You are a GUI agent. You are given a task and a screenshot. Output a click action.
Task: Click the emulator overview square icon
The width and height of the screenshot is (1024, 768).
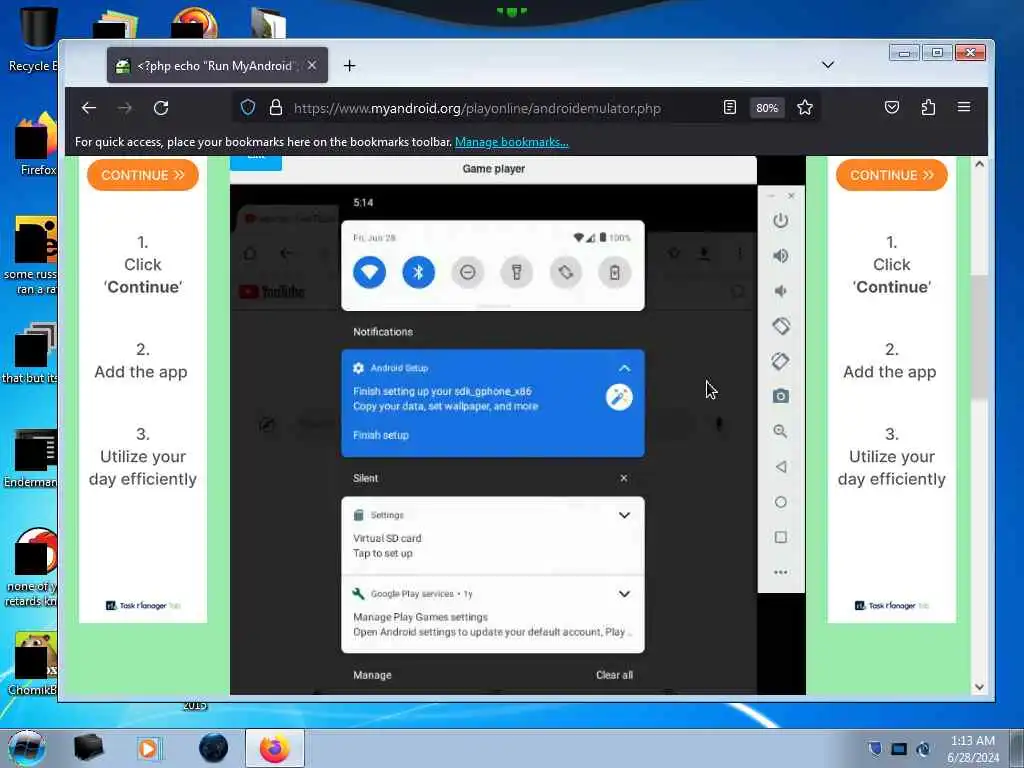[x=780, y=537]
